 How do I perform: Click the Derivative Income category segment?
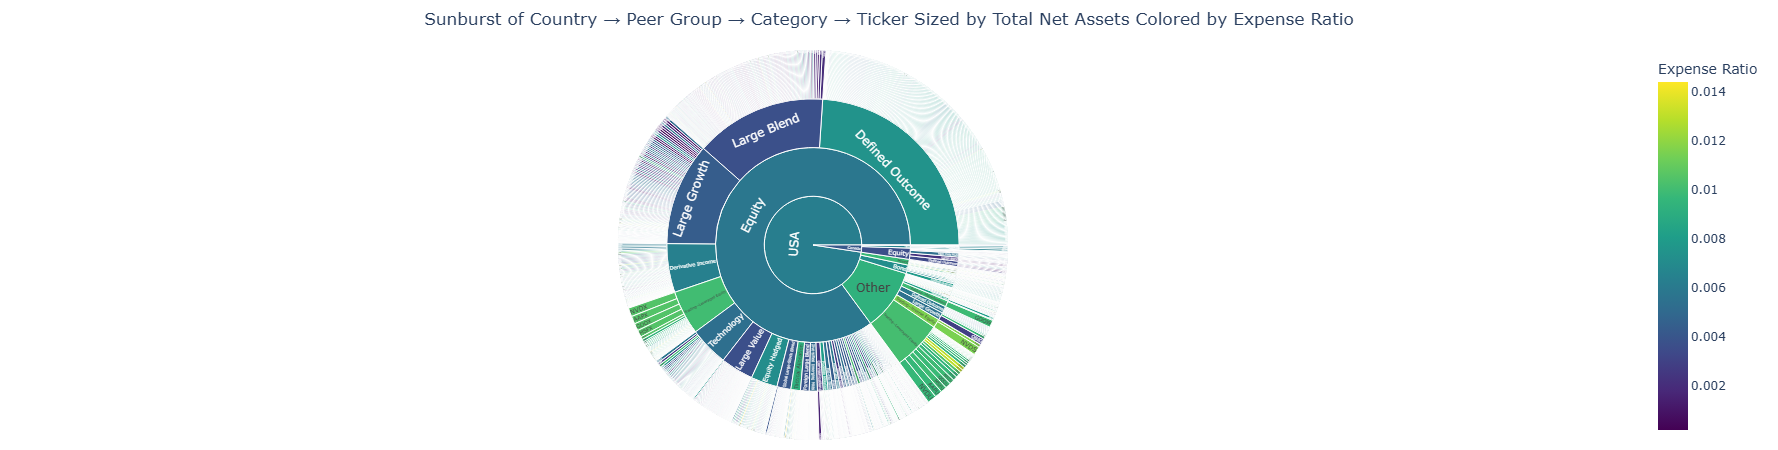pos(692,266)
